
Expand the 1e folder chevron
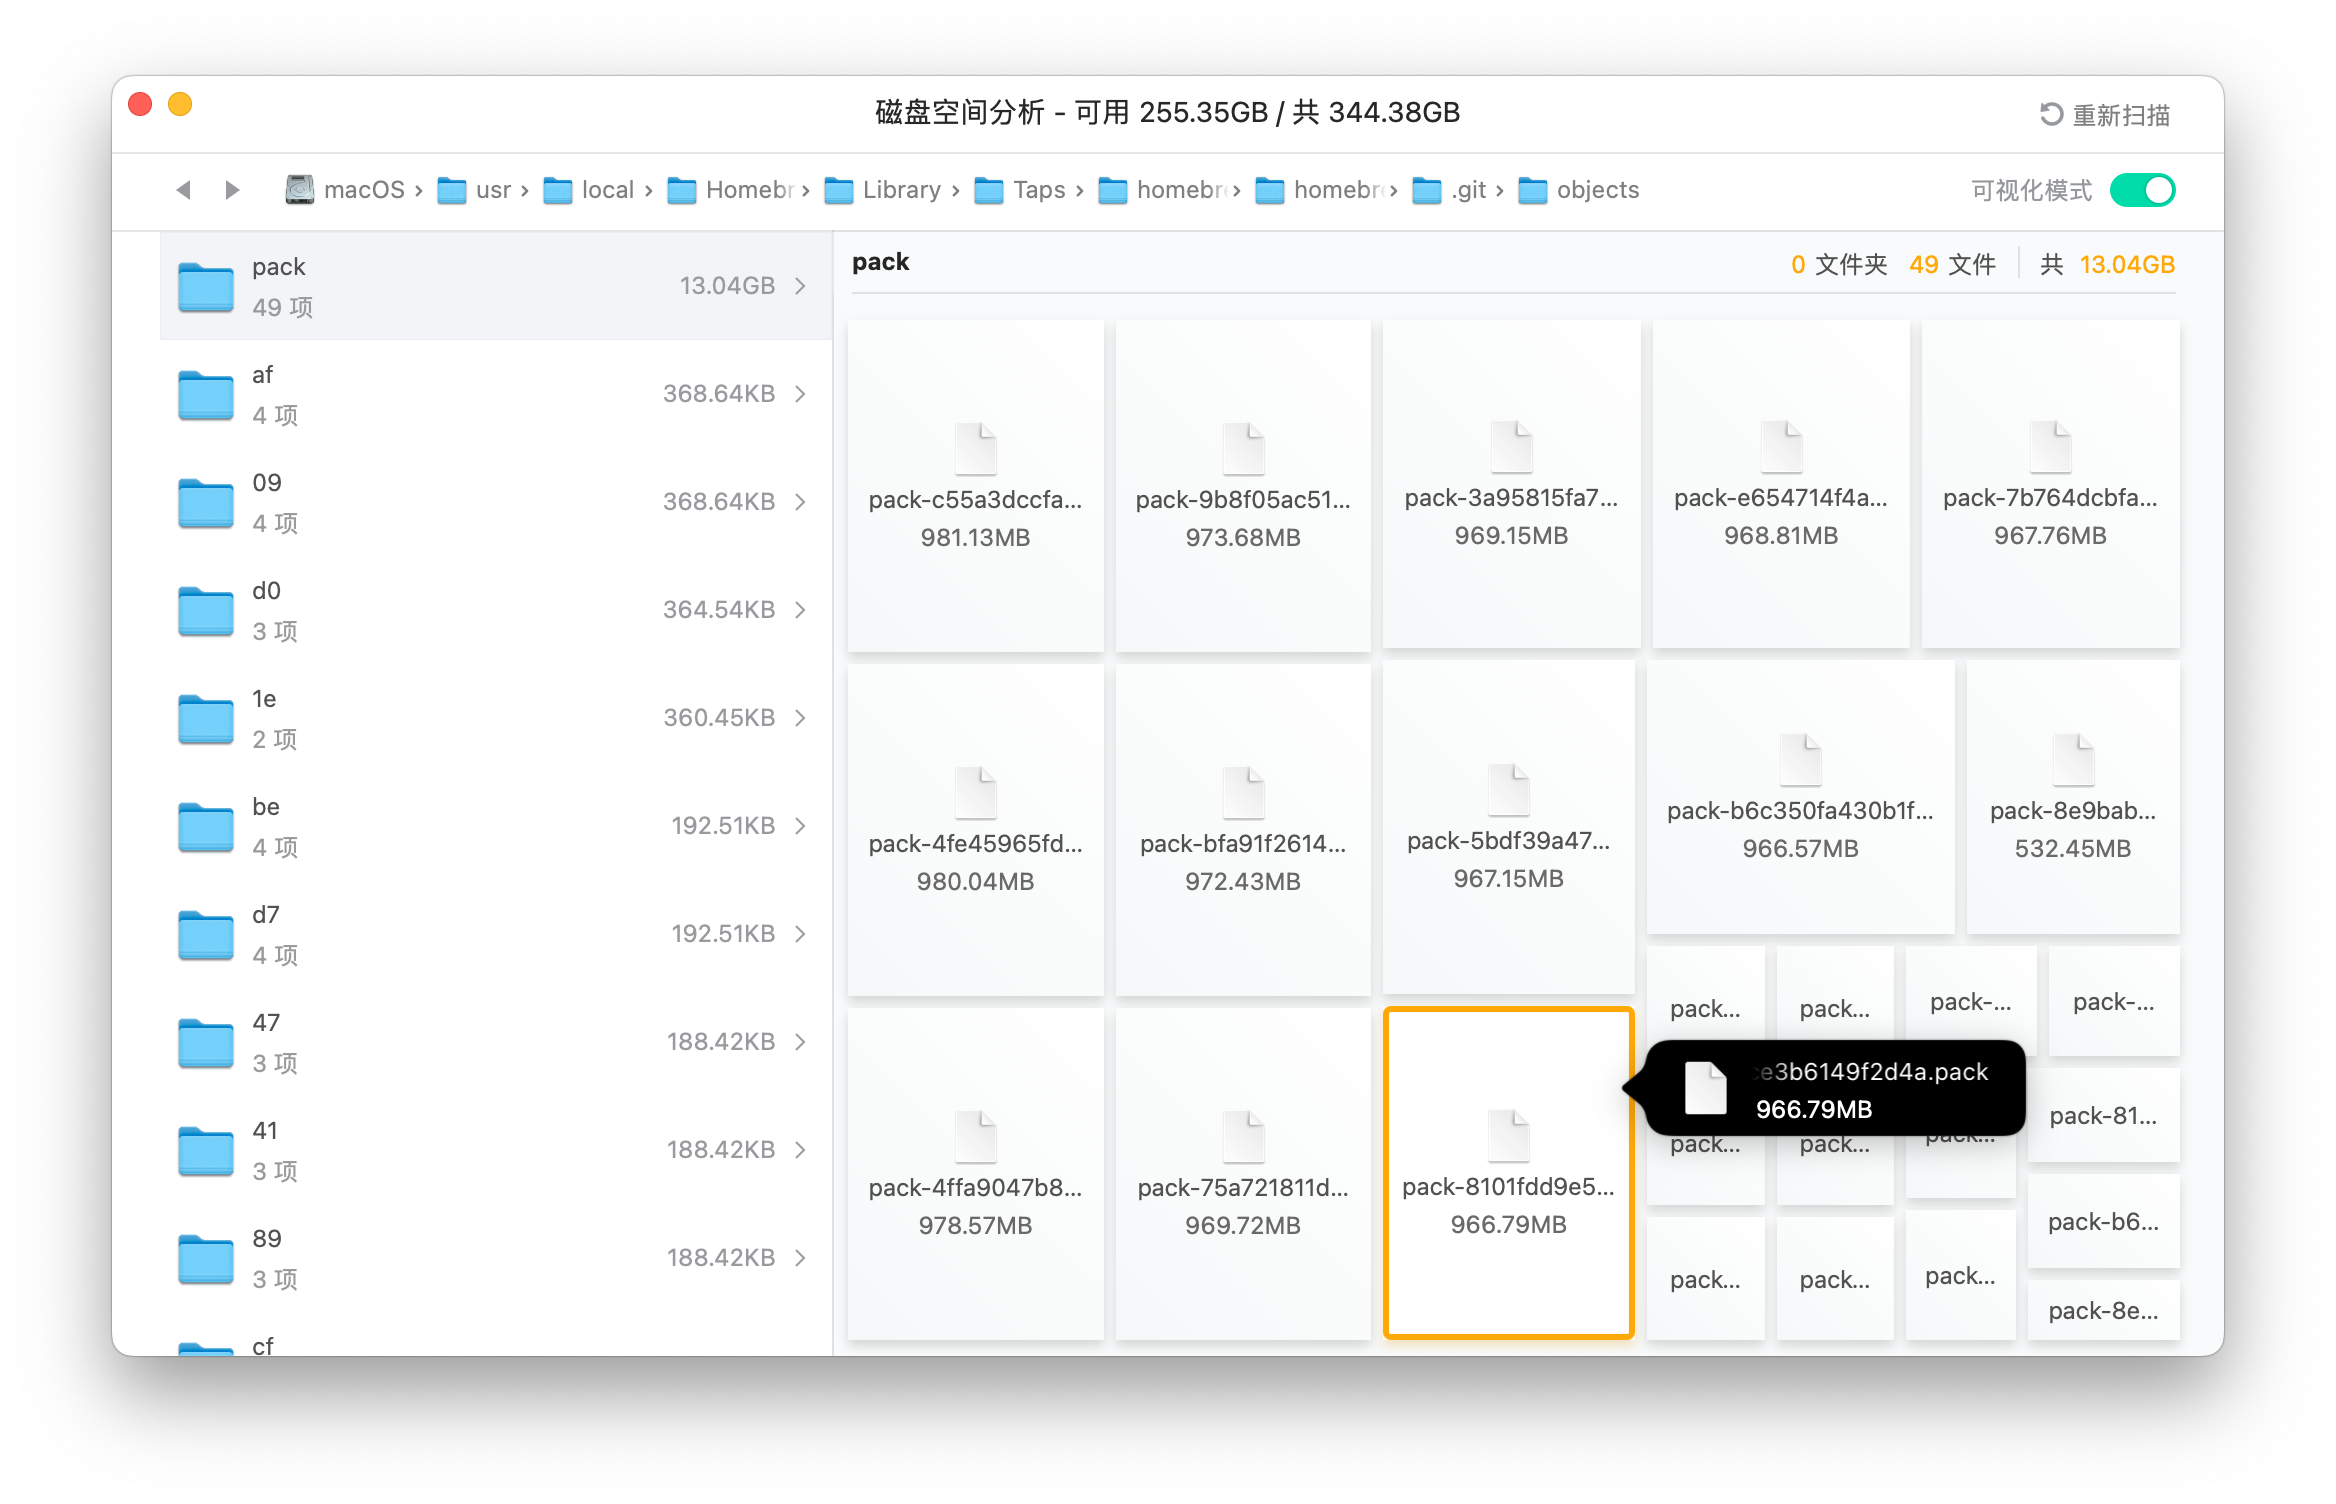pos(800,718)
